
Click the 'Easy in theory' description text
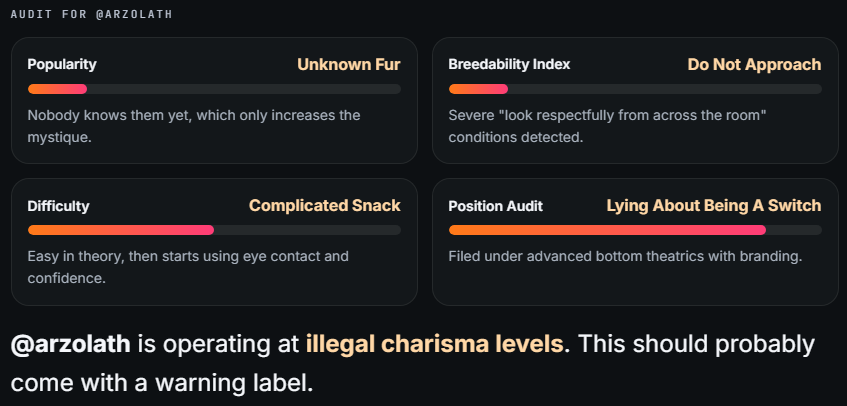click(188, 267)
